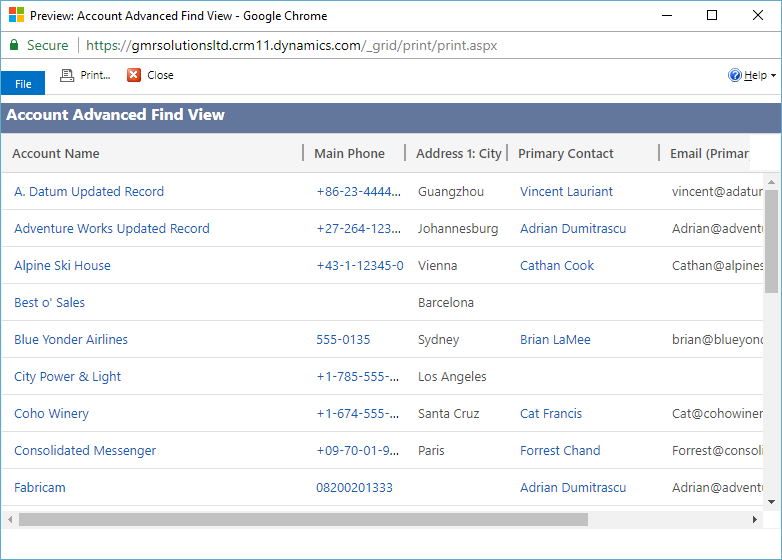Click phone number +27-264-123...
782x560 pixels.
pos(358,228)
